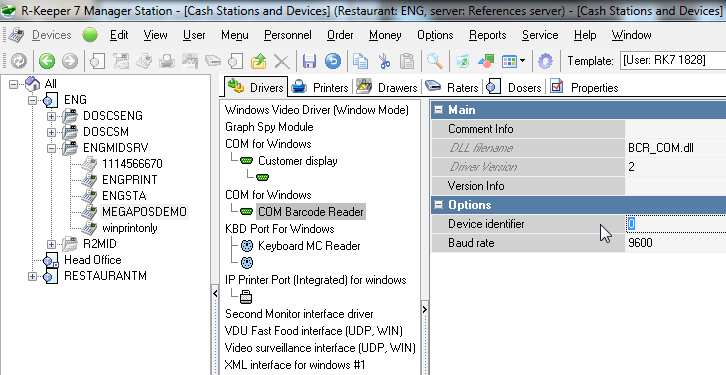Open the Properties tab
726x375 pixels.
tap(585, 87)
